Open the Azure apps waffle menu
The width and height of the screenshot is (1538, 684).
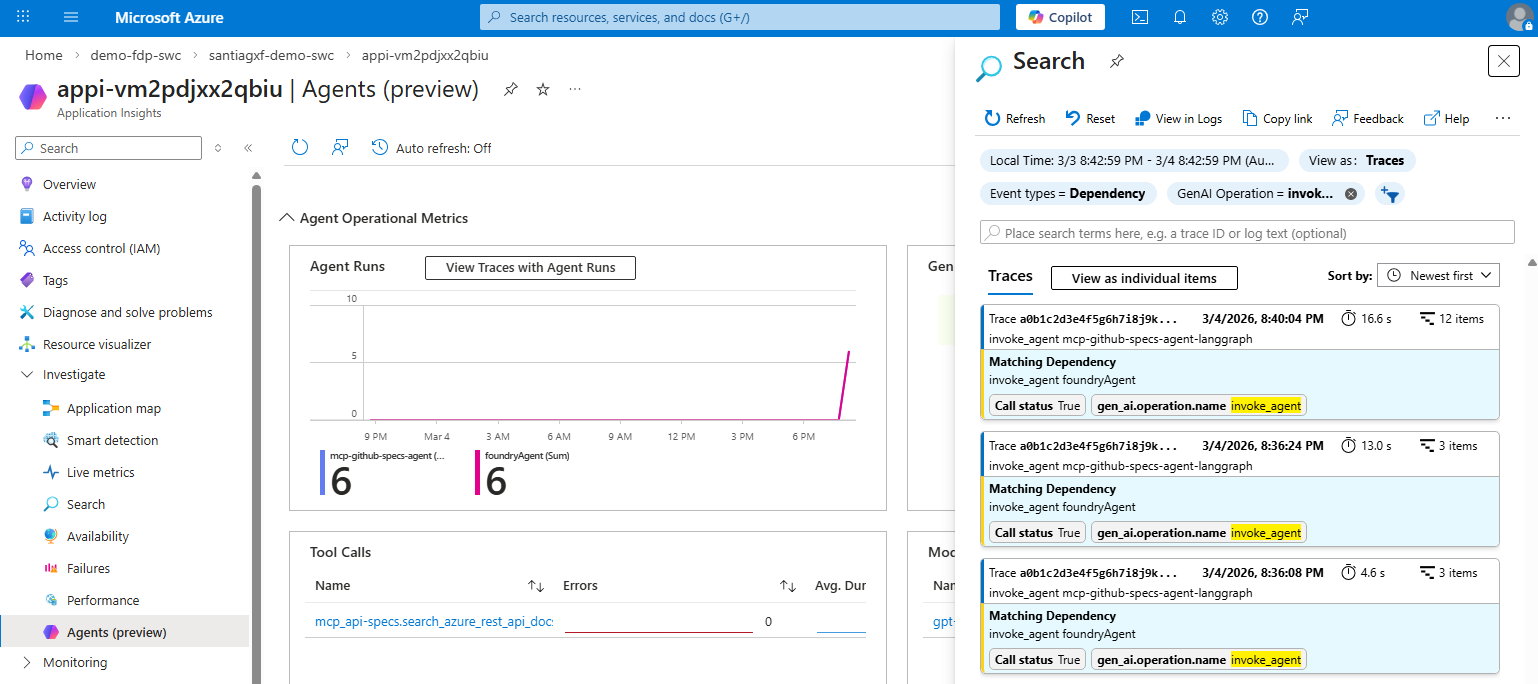pyautogui.click(x=24, y=17)
